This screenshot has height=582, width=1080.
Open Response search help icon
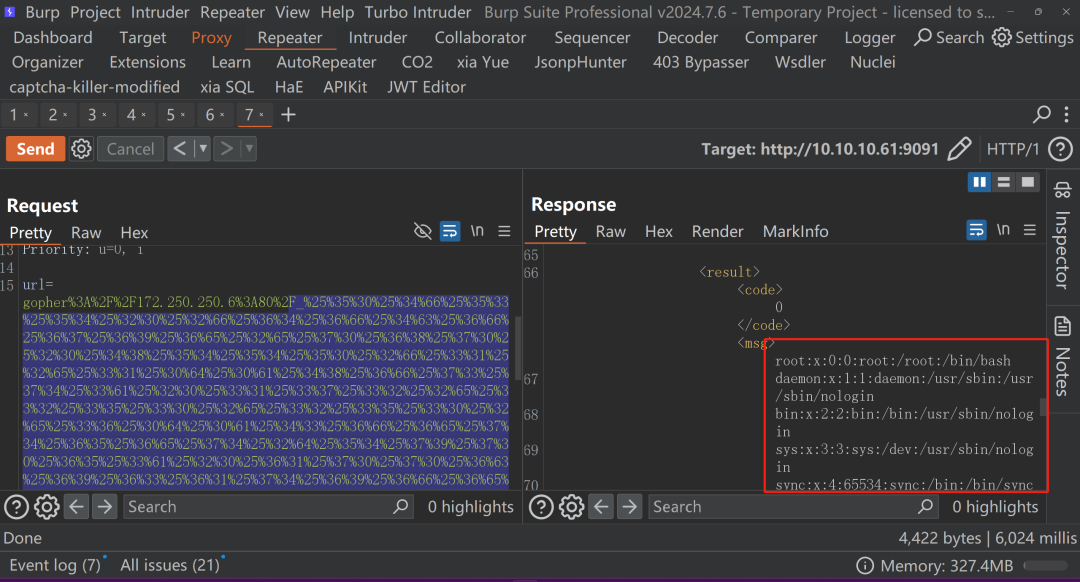pos(541,507)
